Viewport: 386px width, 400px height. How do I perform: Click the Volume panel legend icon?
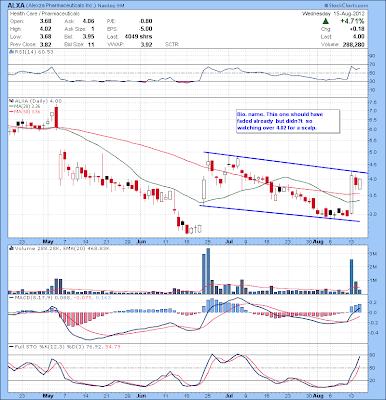click(11, 248)
